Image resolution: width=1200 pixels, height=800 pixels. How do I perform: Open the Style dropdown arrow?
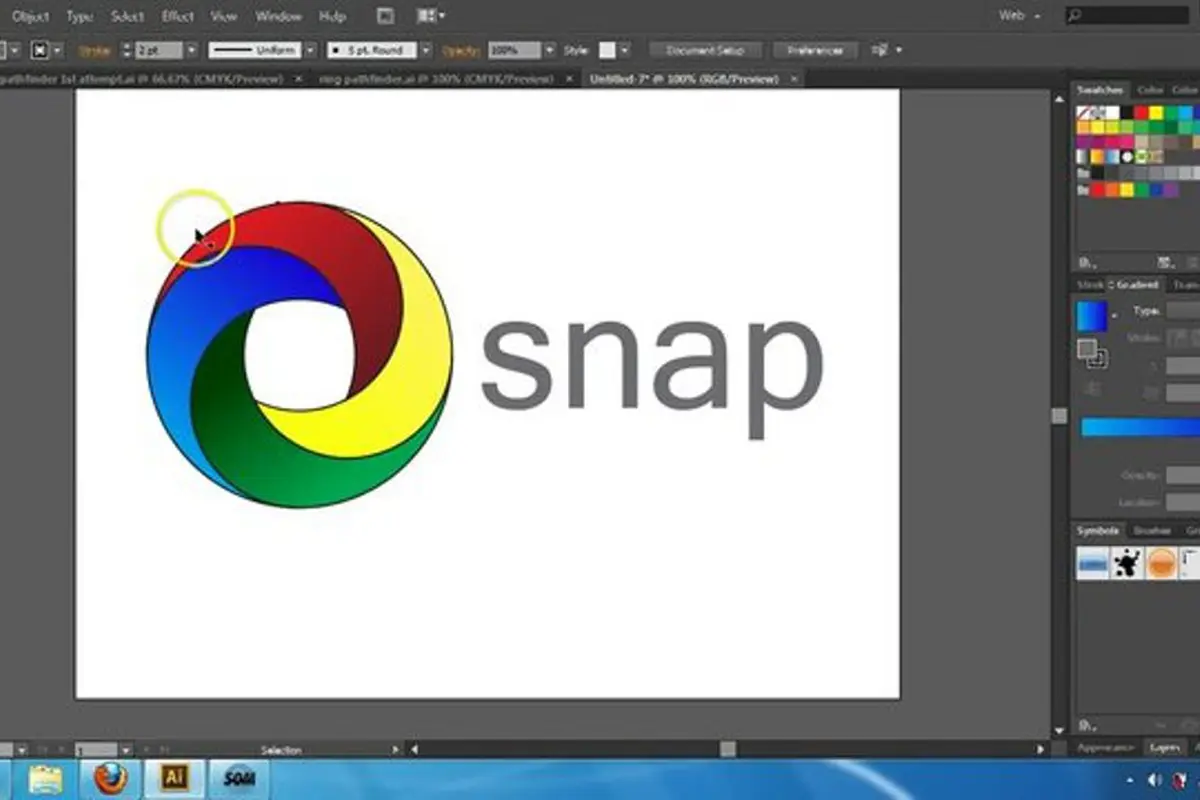tap(625, 50)
